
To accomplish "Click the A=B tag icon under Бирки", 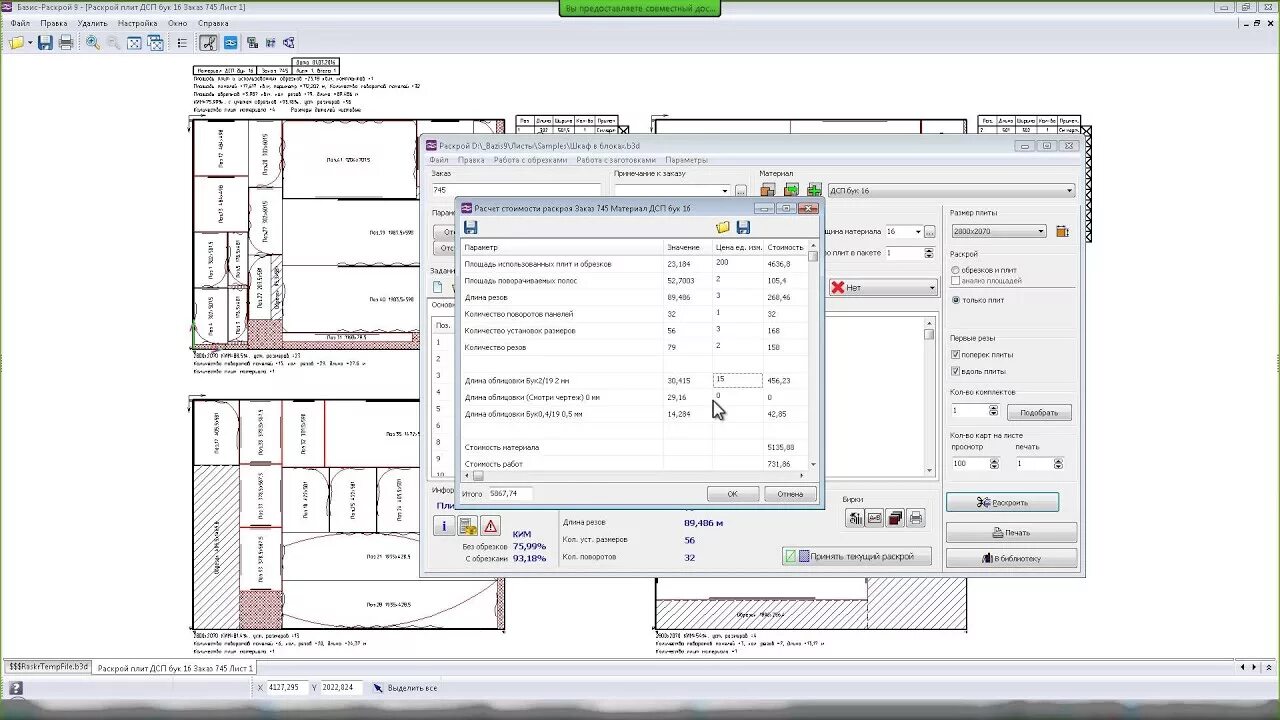I will [x=875, y=518].
